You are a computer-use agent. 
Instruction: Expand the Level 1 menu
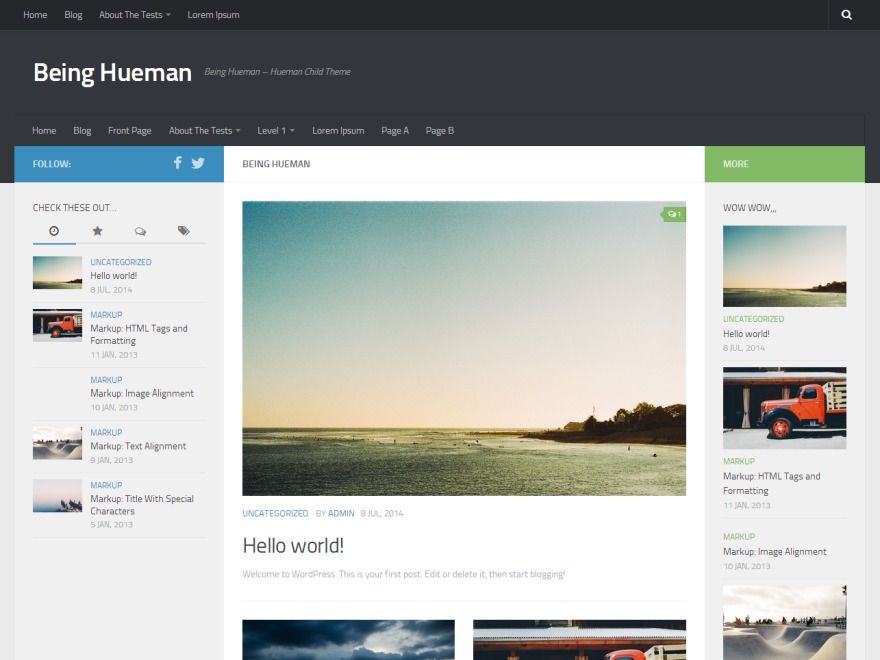[275, 130]
